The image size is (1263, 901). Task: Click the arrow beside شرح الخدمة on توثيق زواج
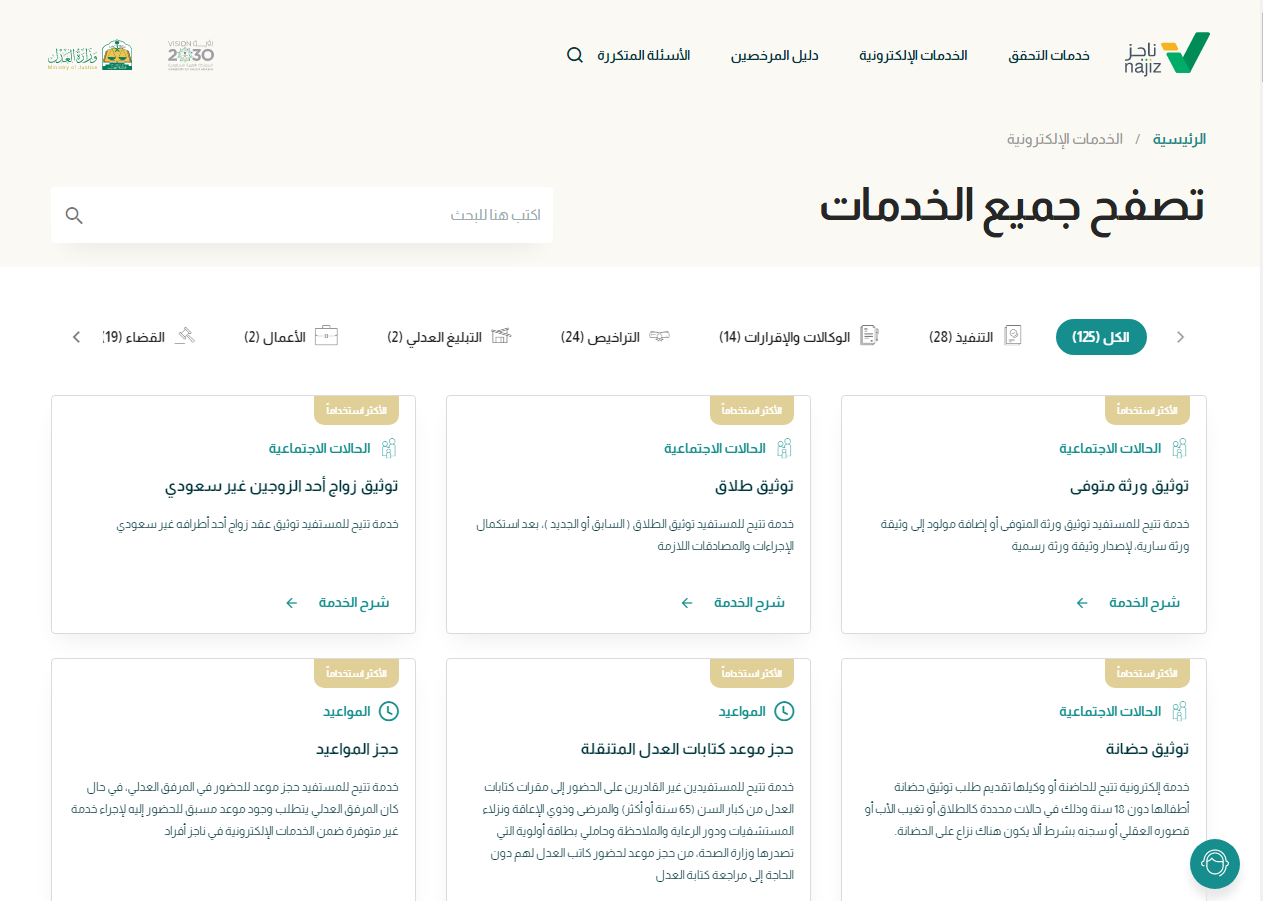coord(292,603)
